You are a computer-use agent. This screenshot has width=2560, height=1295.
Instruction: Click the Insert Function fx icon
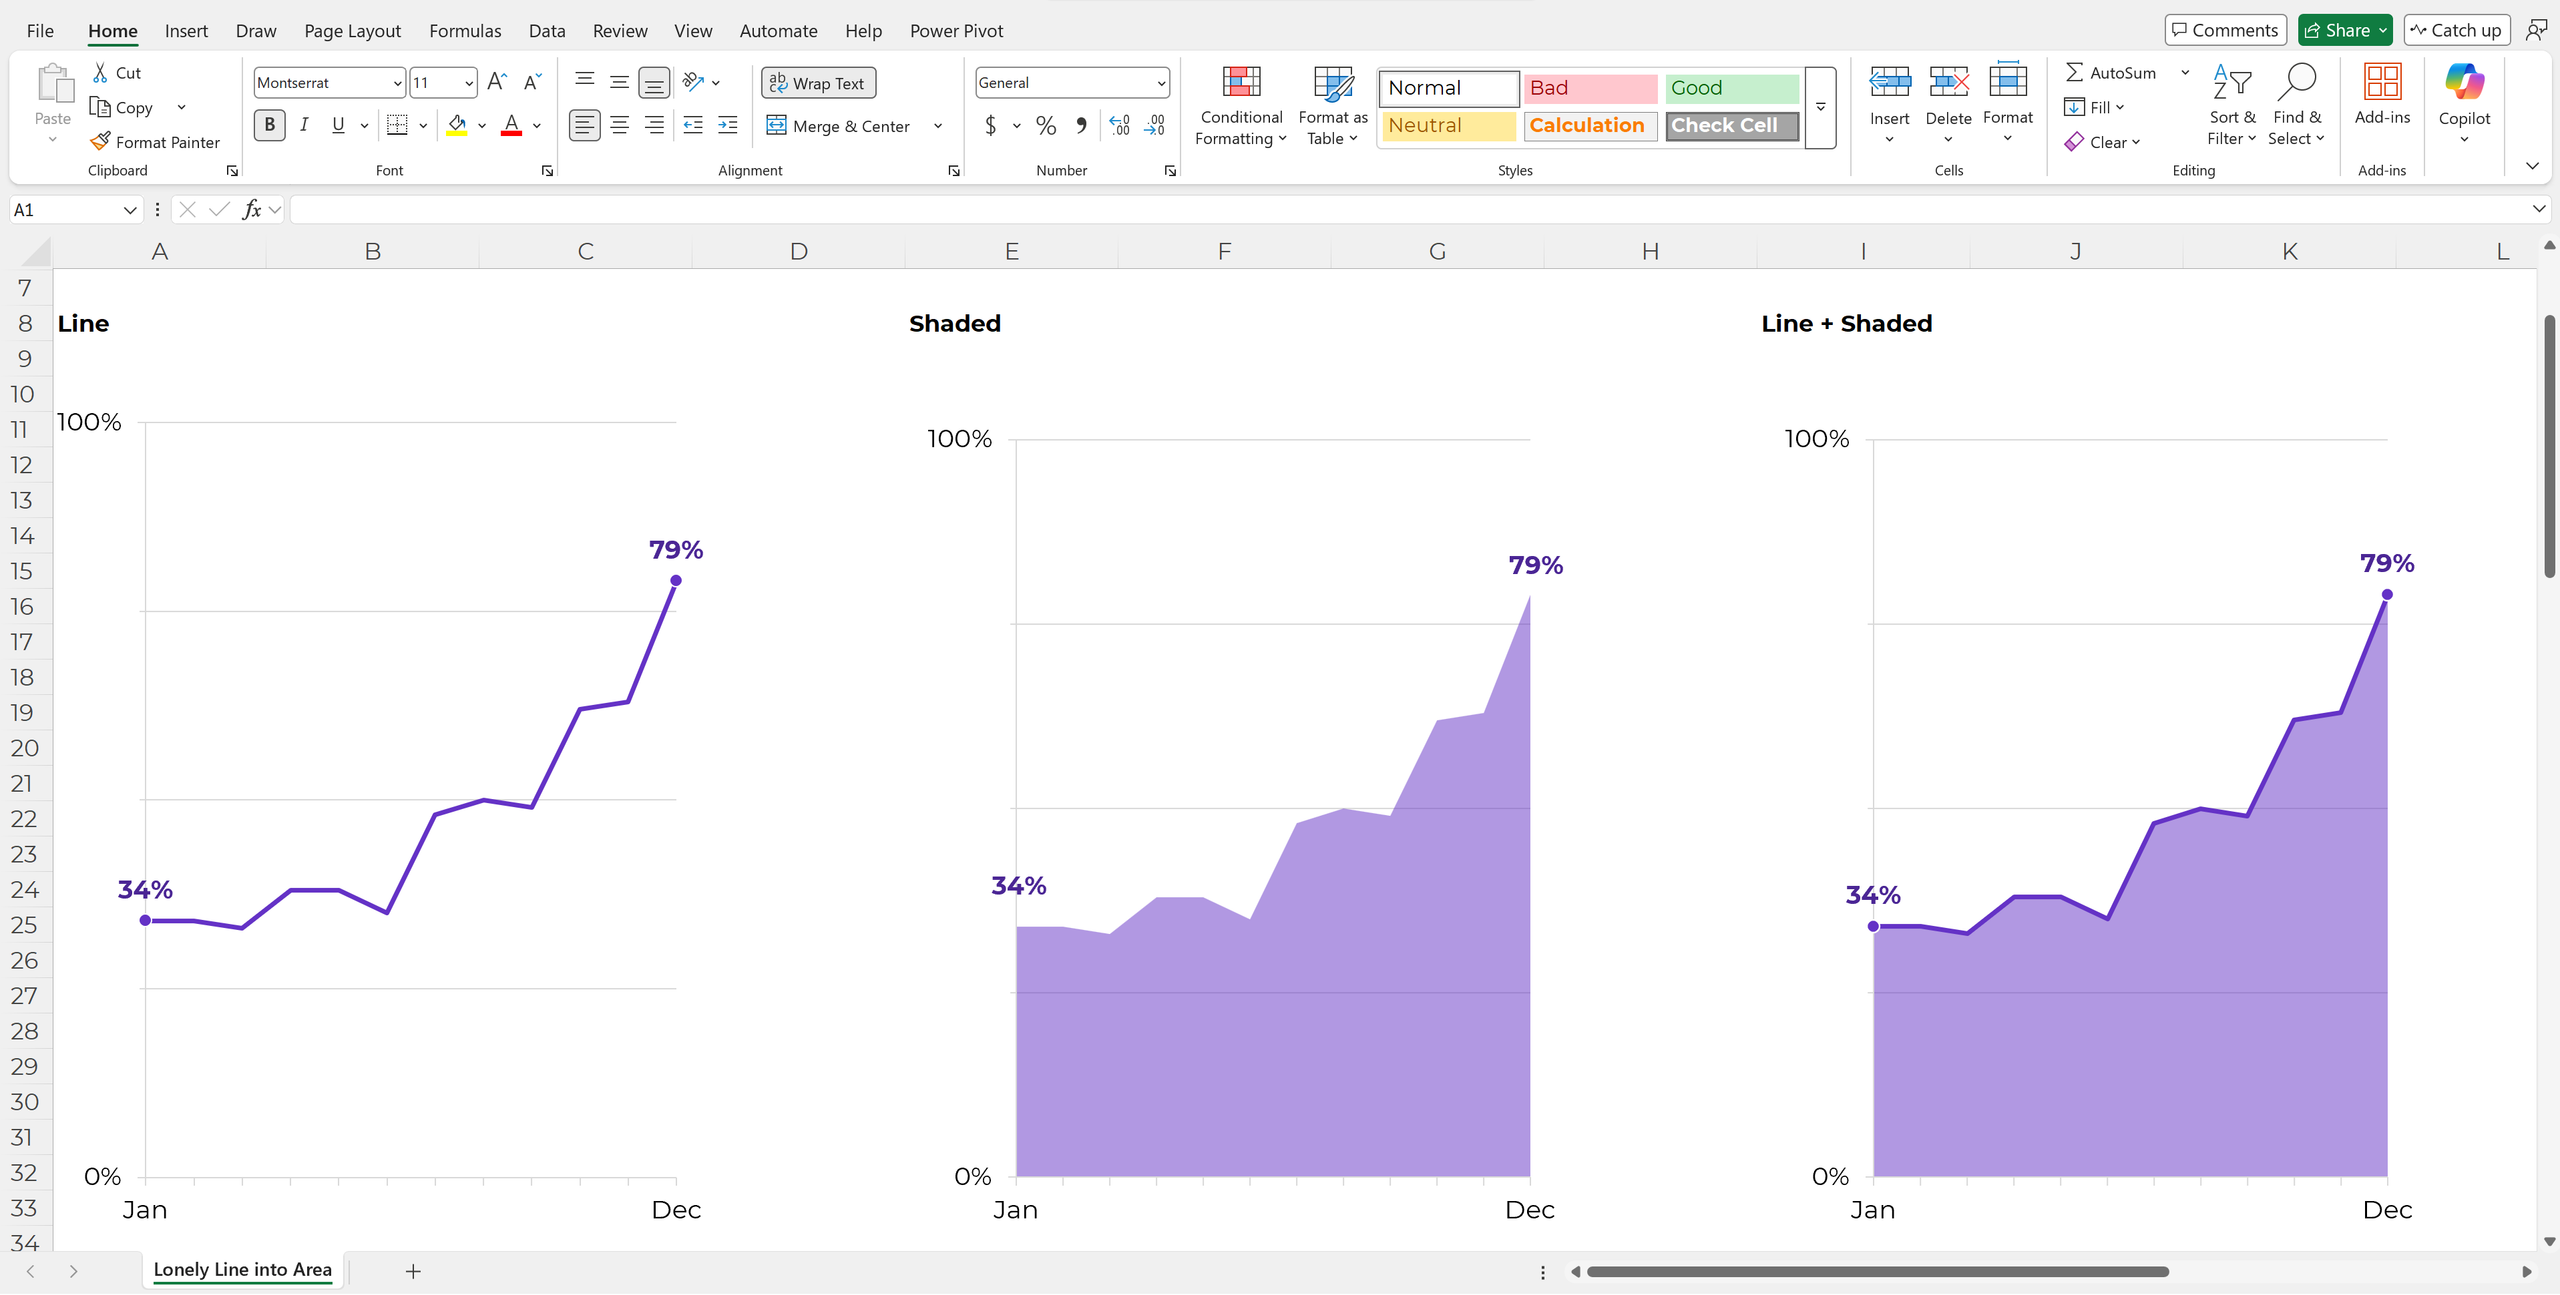[x=252, y=209]
